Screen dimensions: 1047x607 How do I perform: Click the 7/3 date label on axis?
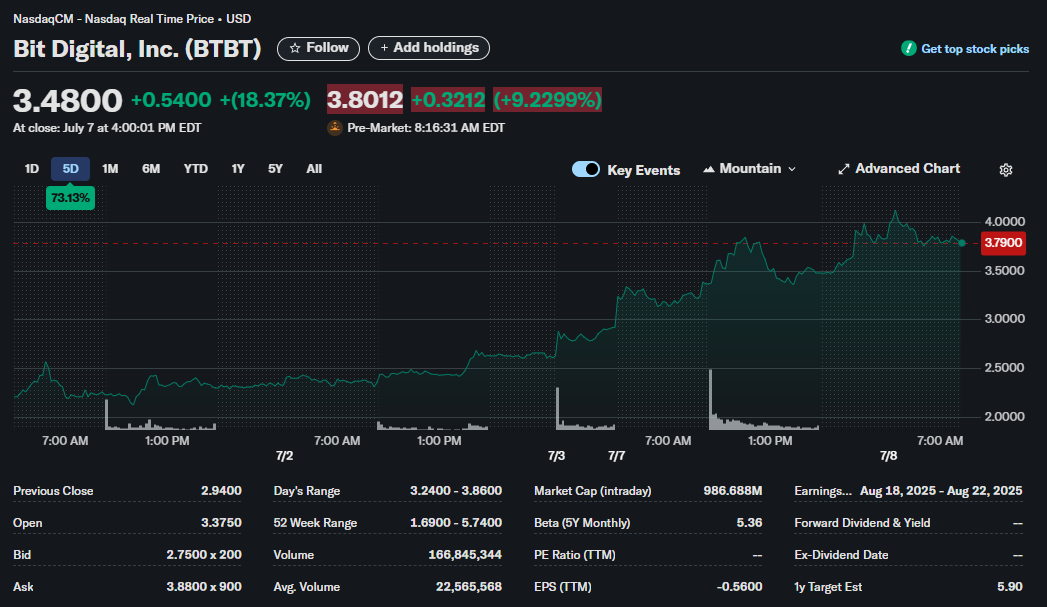pyautogui.click(x=556, y=456)
